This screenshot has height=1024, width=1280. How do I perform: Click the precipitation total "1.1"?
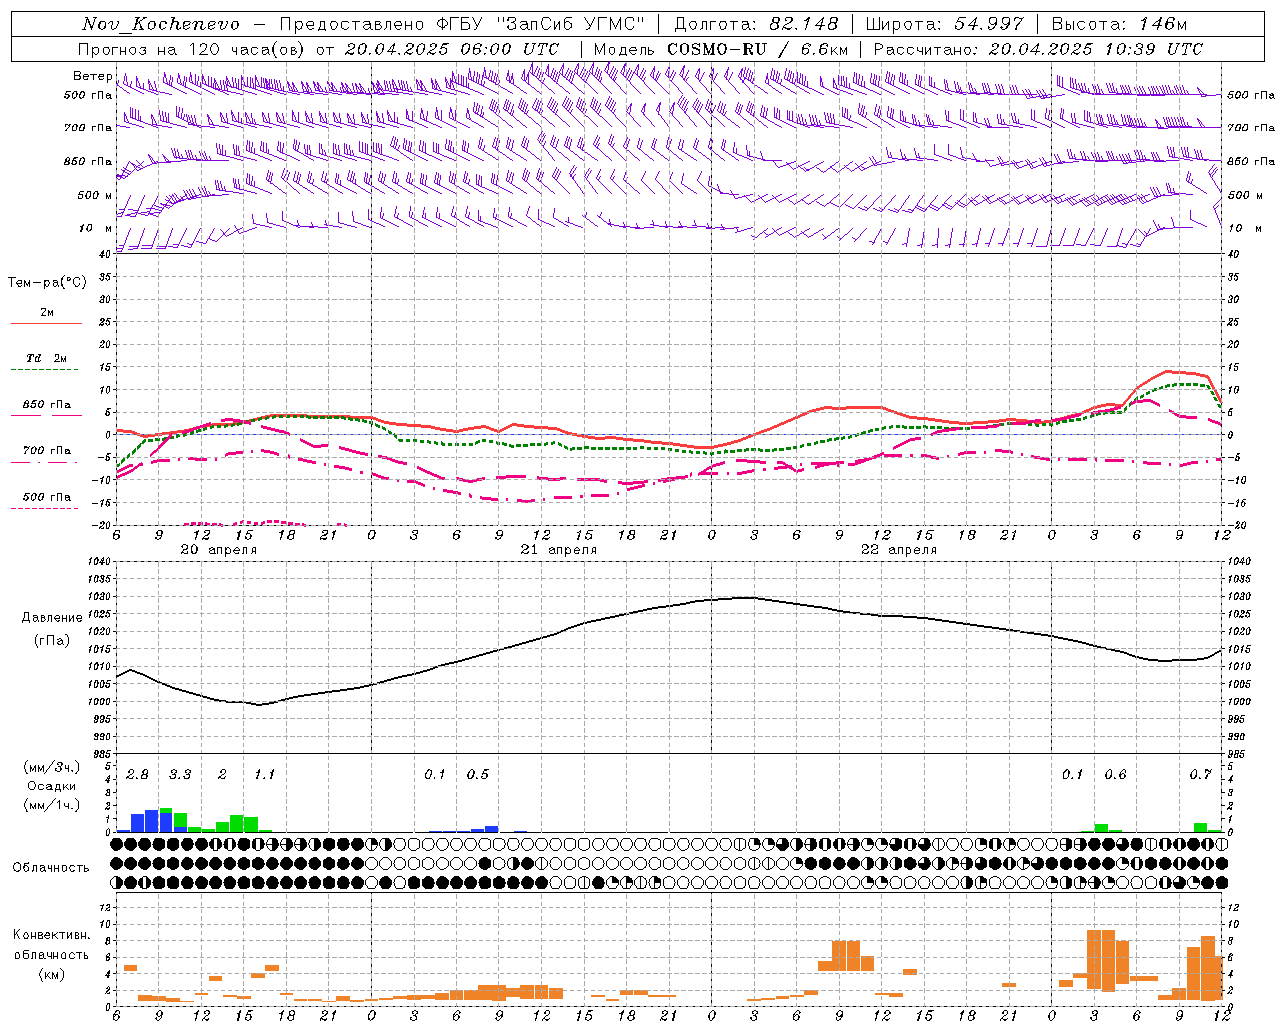[x=264, y=775]
